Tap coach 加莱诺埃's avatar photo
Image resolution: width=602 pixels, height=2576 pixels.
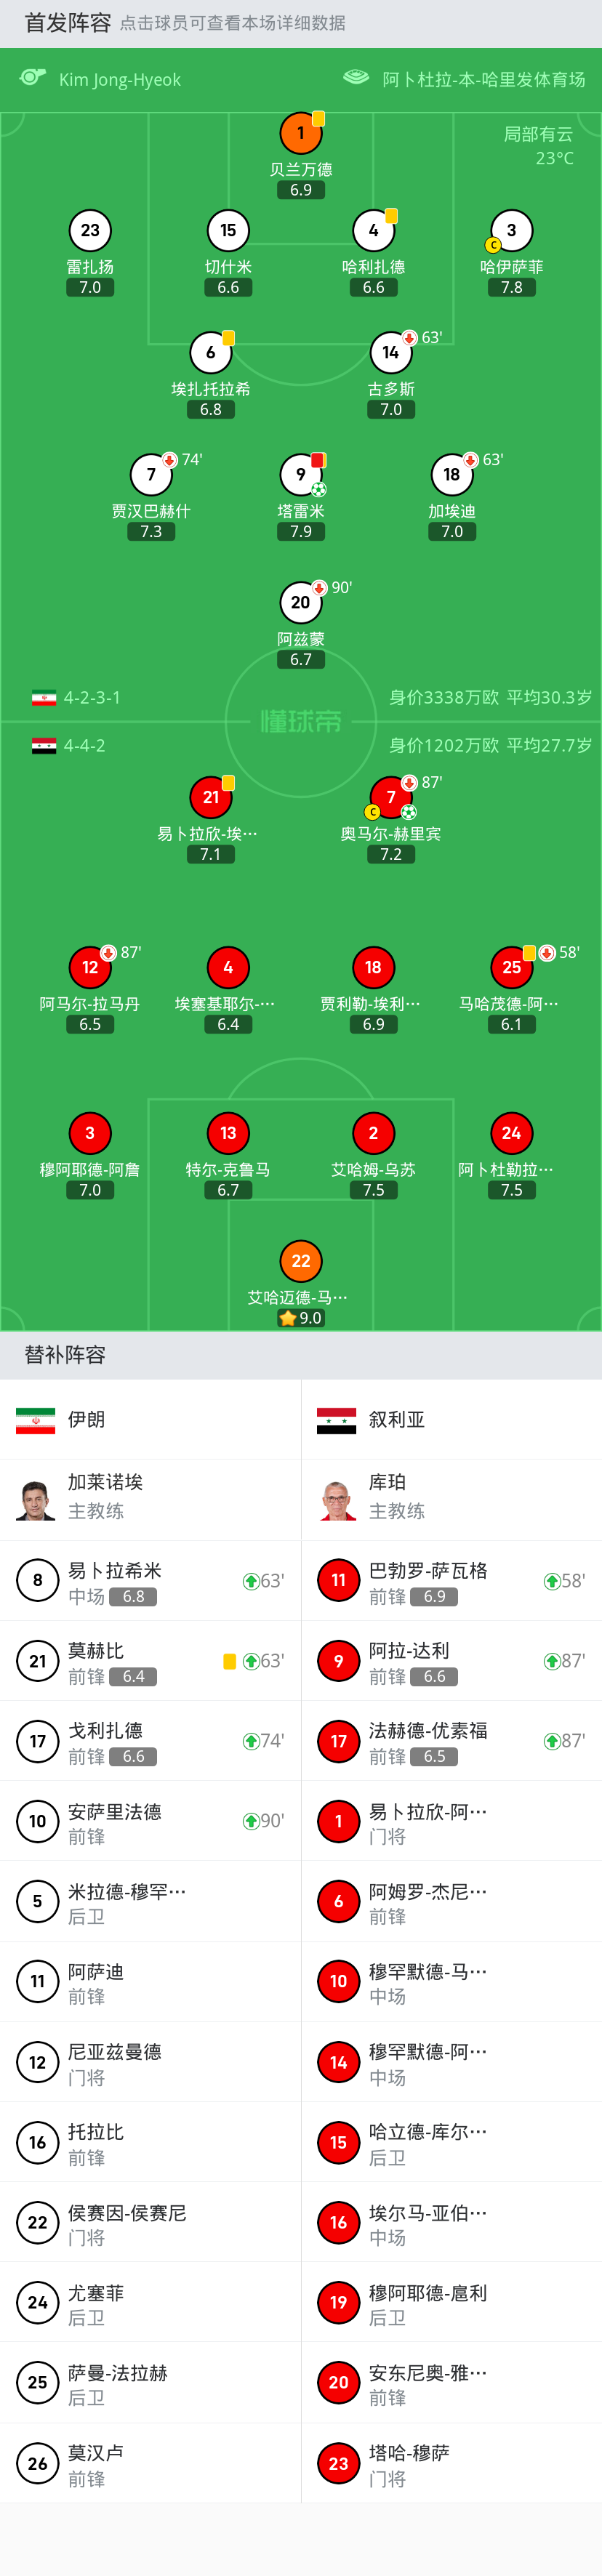[x=36, y=1500]
